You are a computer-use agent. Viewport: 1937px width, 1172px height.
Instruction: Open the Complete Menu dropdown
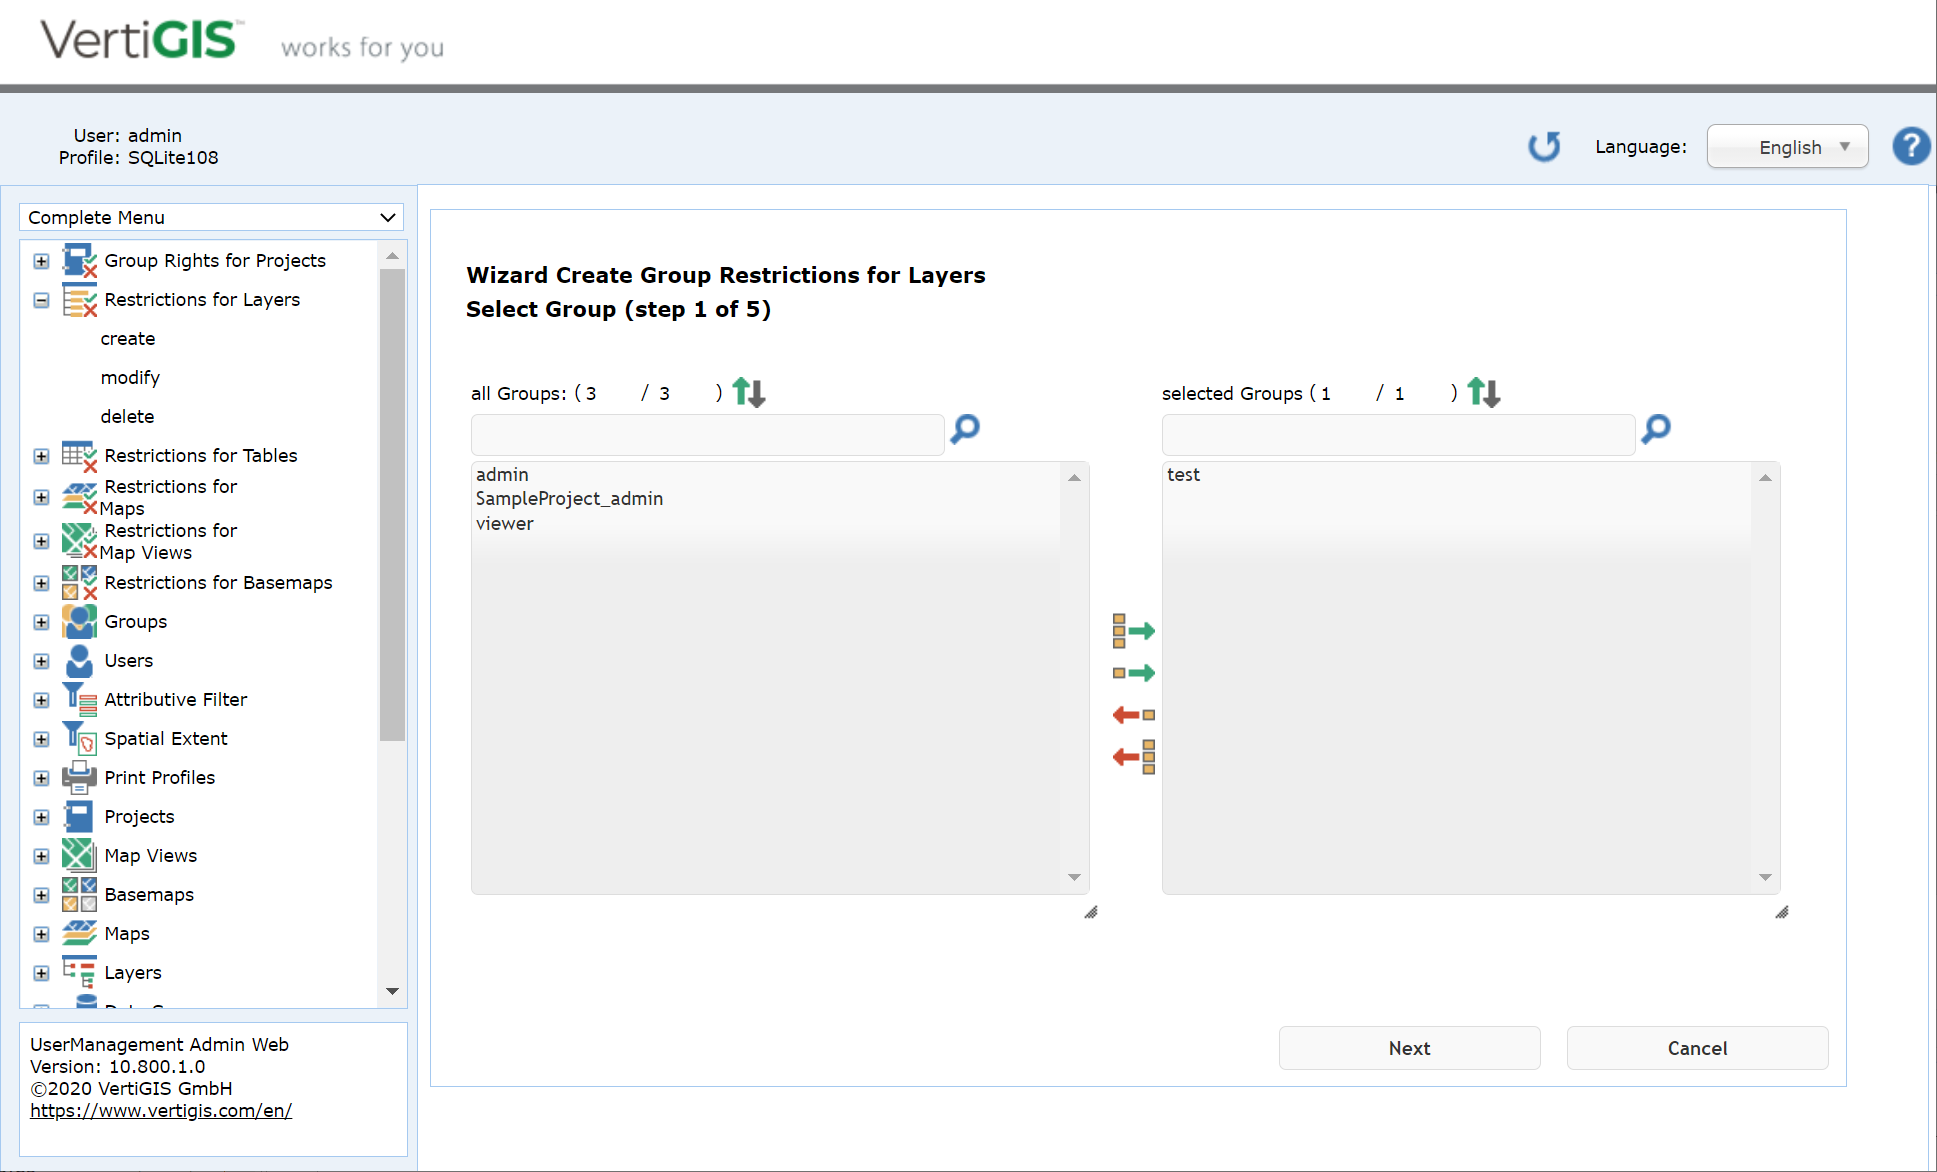point(211,217)
